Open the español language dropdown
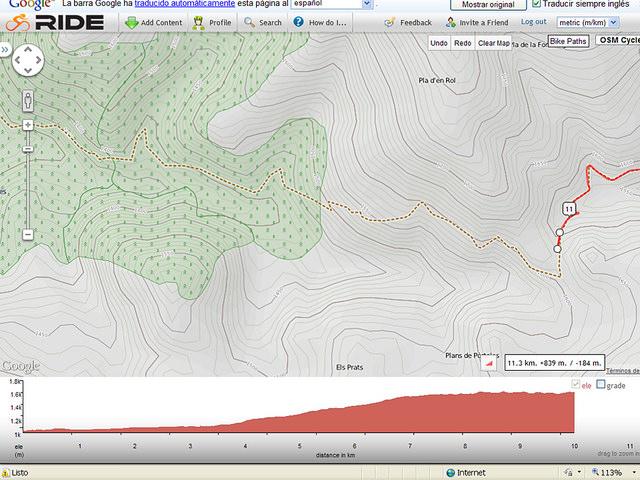 [331, 4]
